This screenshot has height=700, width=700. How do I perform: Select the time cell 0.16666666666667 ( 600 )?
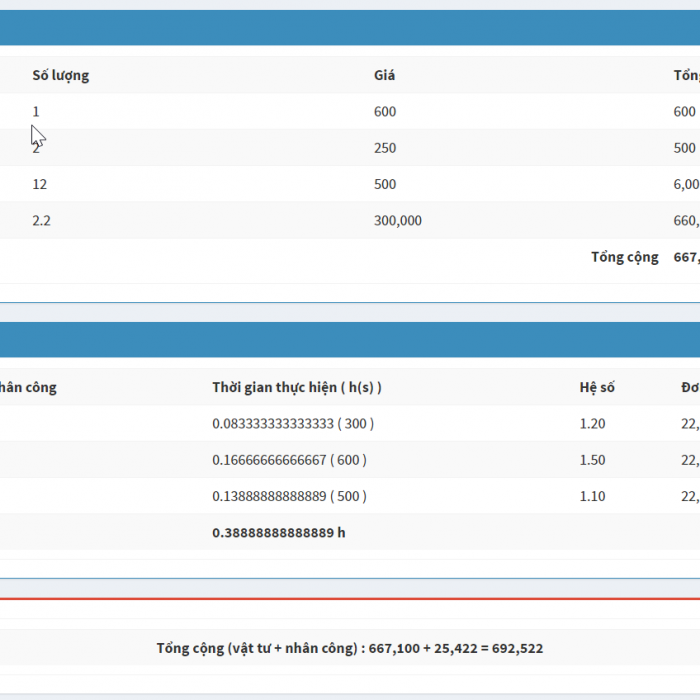click(x=289, y=460)
